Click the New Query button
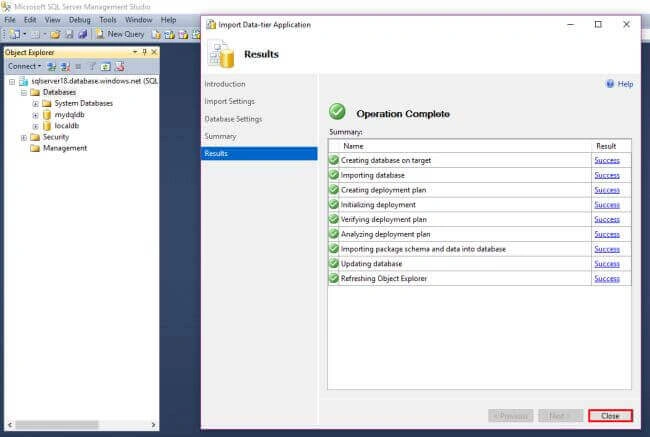 click(120, 34)
